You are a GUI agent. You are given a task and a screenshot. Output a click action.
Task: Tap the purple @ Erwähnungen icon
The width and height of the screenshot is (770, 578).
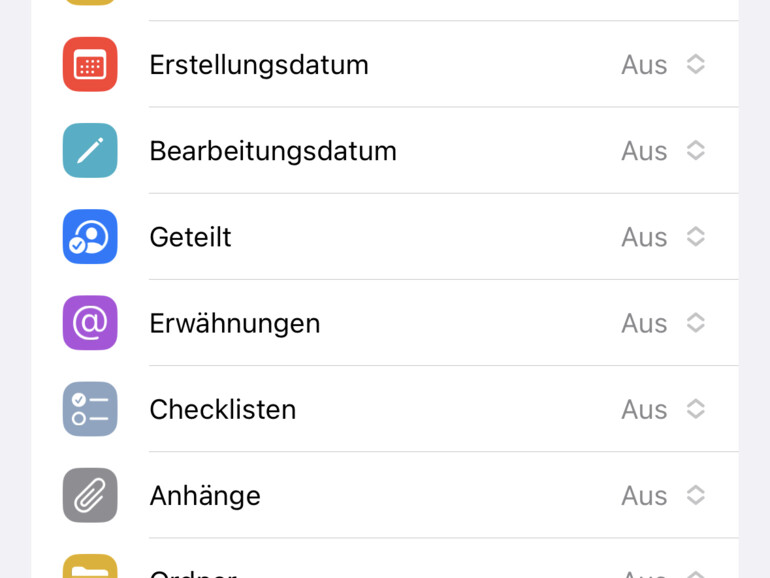pyautogui.click(x=90, y=323)
